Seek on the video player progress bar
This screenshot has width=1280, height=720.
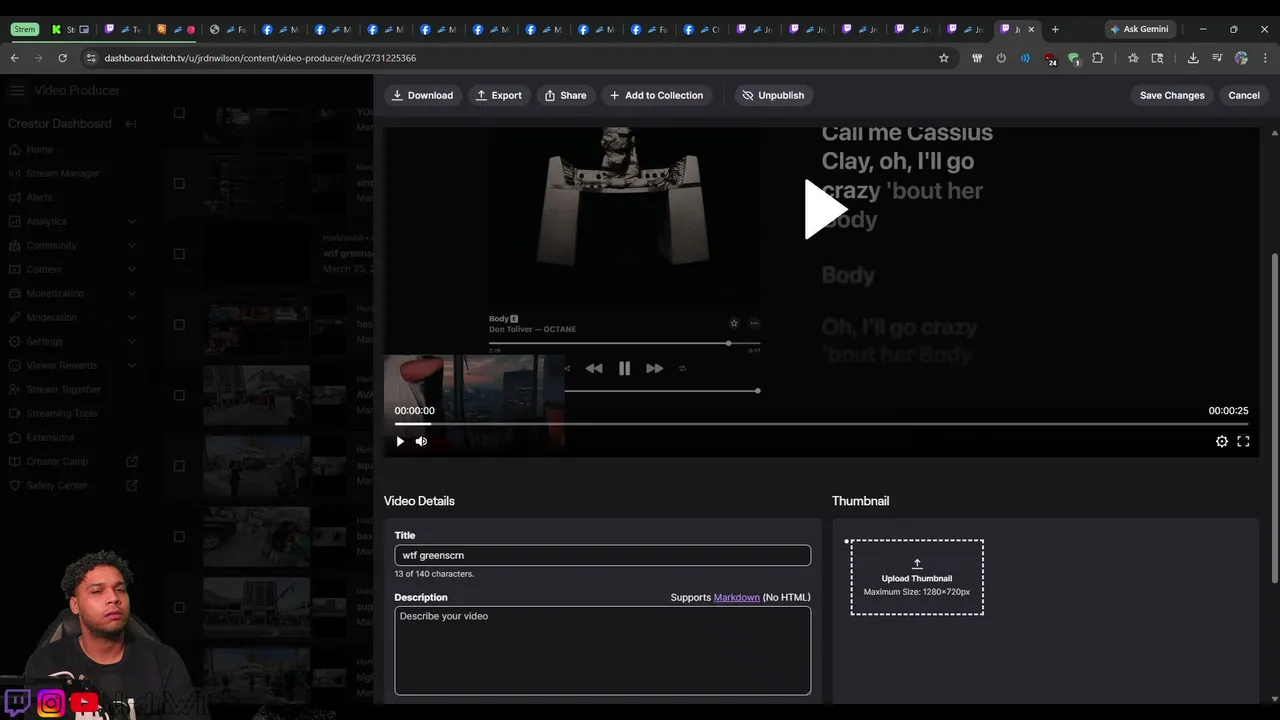point(821,424)
